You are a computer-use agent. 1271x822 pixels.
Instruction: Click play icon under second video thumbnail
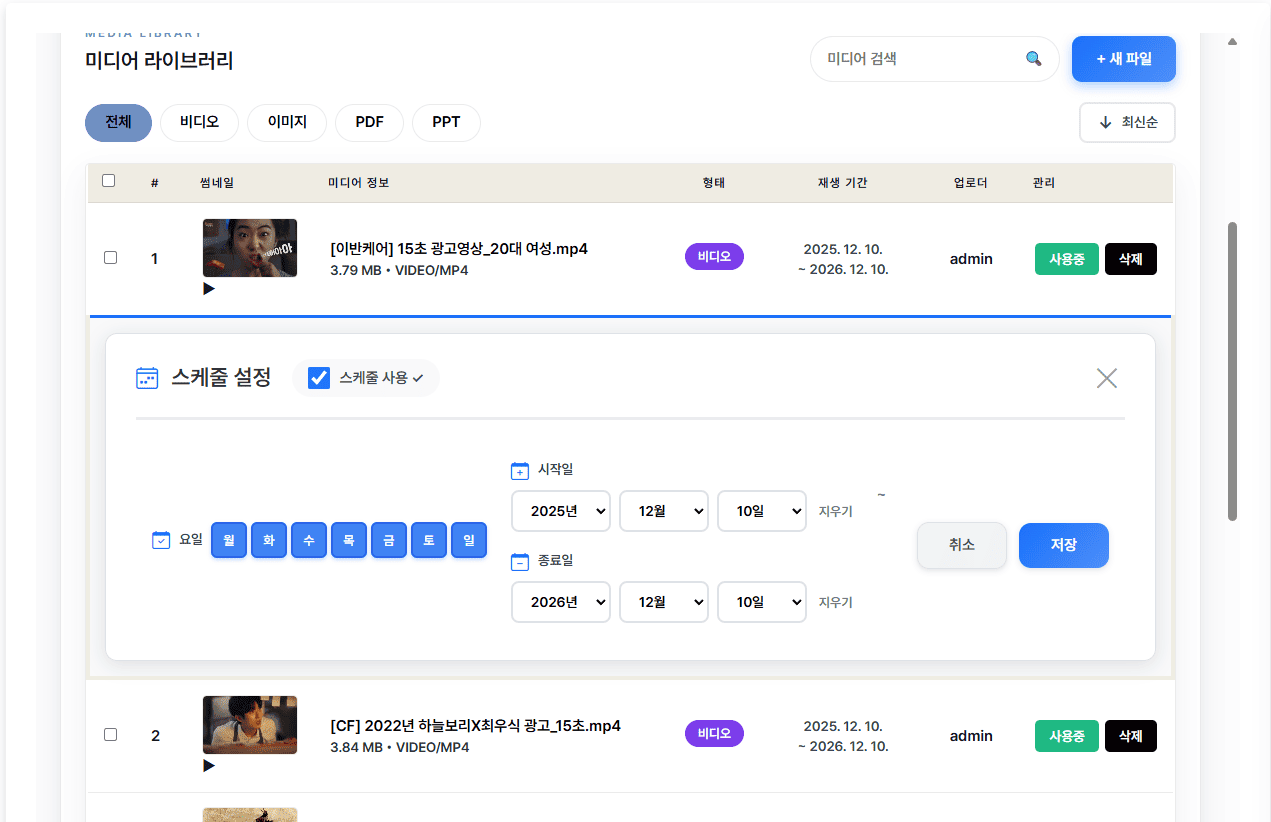[209, 766]
